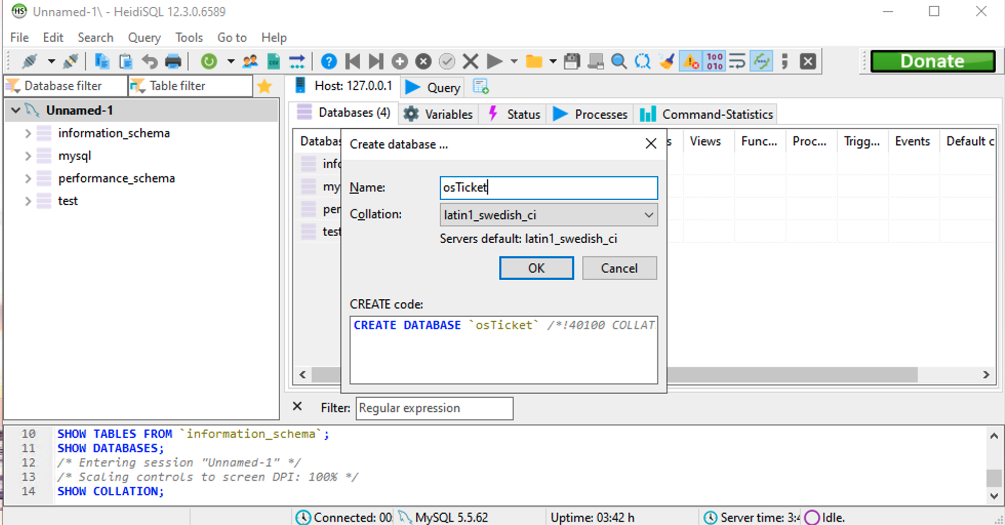Click the green Refresh icon
This screenshot has height=525, width=1005.
click(209, 62)
